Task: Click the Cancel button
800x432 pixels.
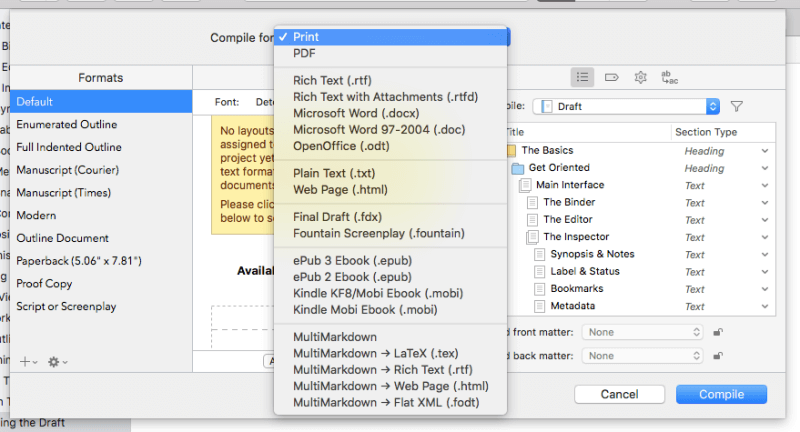Action: (619, 394)
